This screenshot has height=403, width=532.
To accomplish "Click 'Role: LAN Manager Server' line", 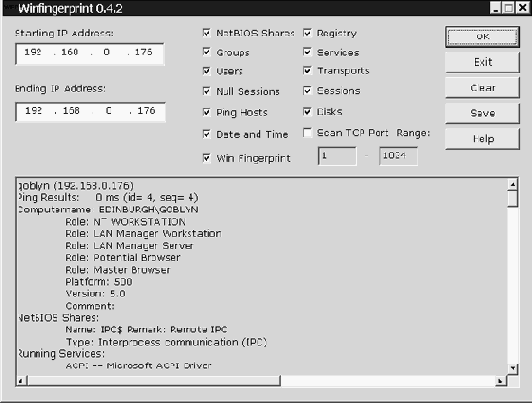I will tap(129, 246).
